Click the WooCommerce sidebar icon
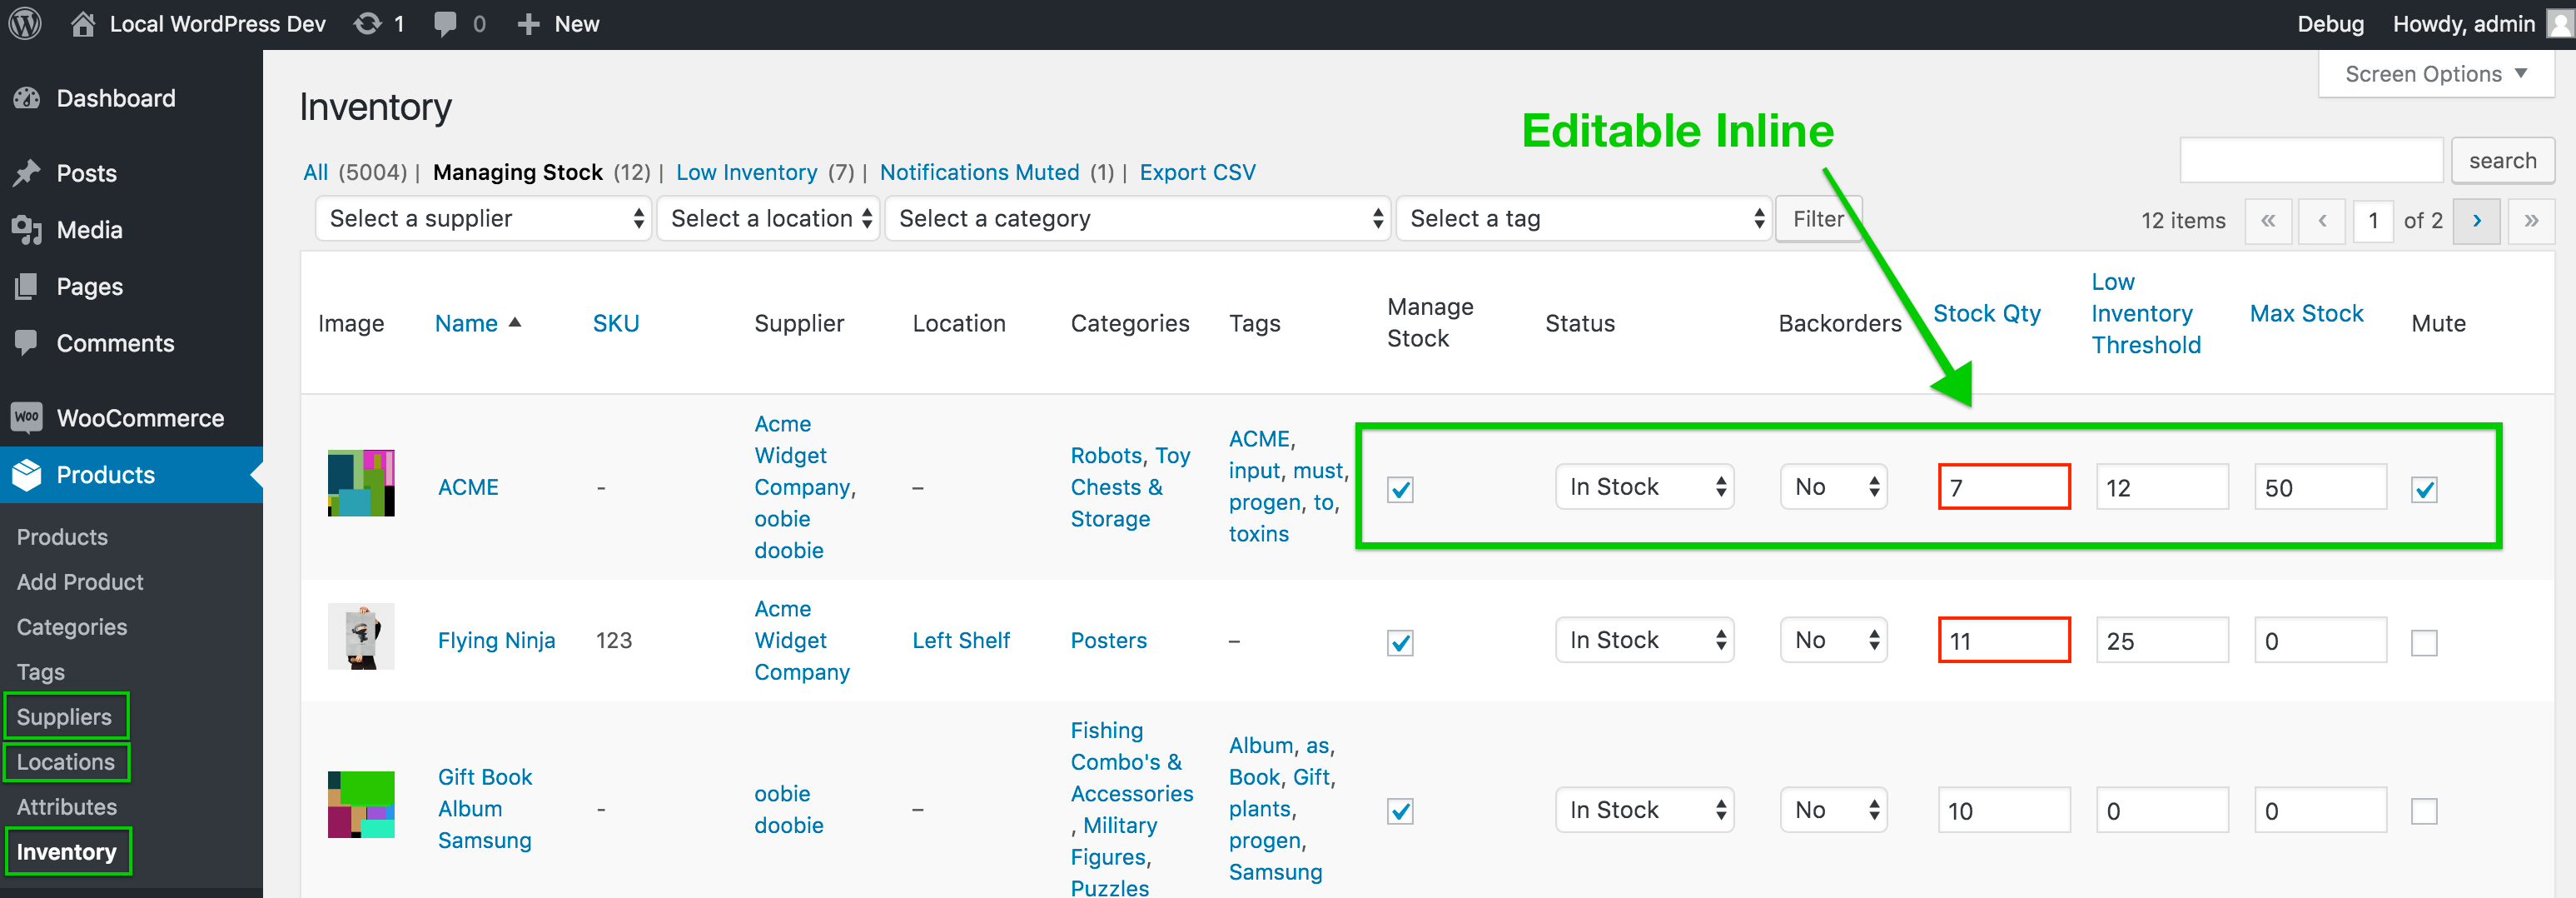Screen dimensions: 2576x898 (27, 418)
